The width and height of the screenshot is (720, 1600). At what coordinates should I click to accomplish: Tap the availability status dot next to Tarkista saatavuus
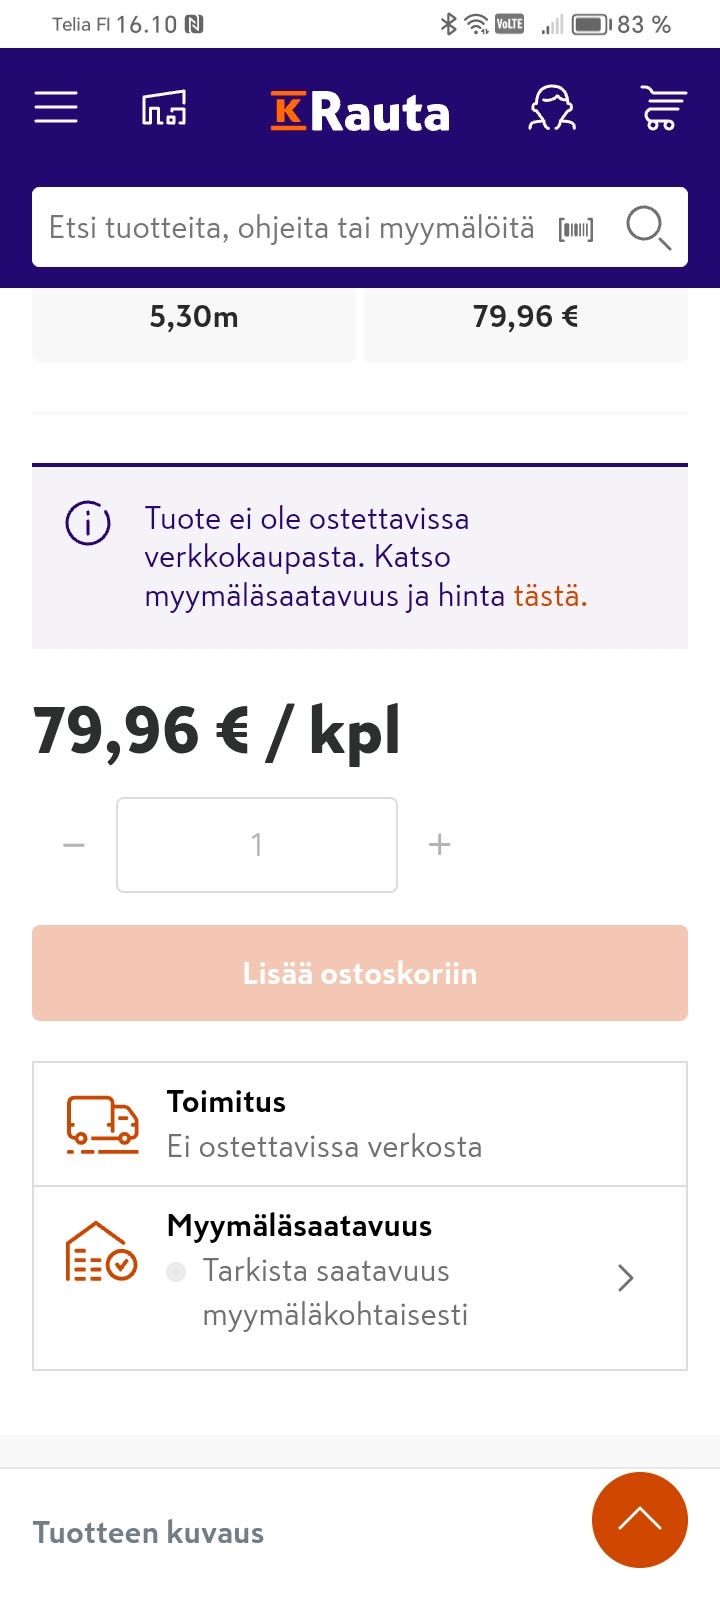pyautogui.click(x=176, y=1271)
